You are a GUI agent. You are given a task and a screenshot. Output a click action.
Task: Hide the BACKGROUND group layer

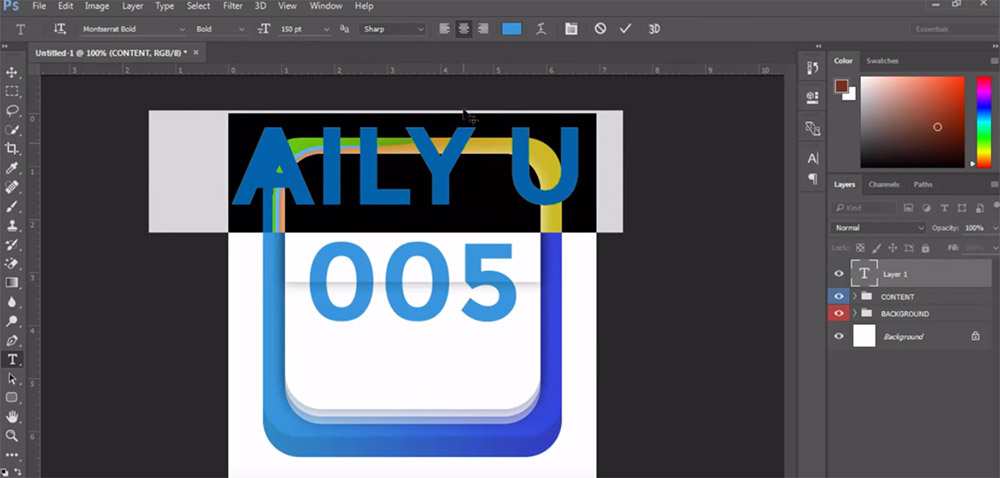click(839, 314)
